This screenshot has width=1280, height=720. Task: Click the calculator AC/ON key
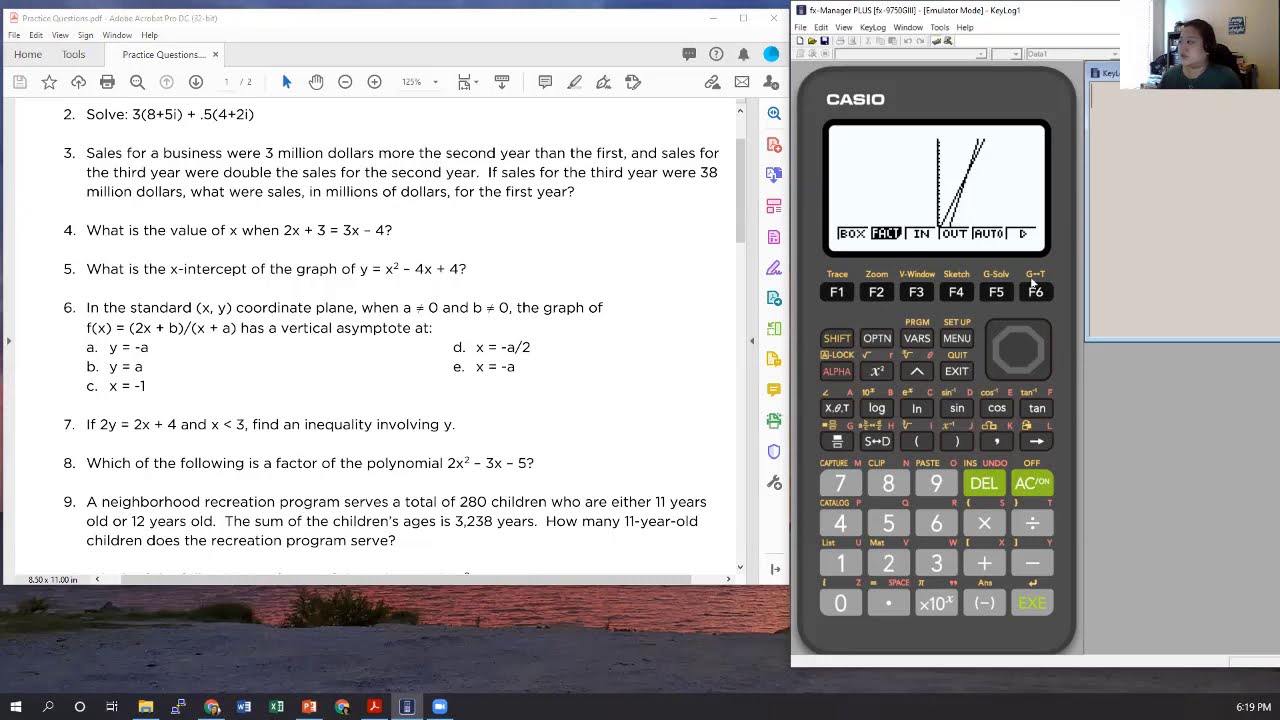(1032, 483)
